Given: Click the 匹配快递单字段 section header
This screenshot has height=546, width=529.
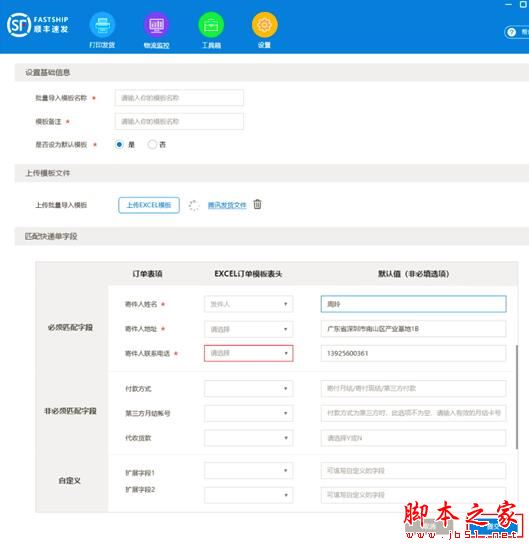Looking at the screenshot, I should pos(272,236).
